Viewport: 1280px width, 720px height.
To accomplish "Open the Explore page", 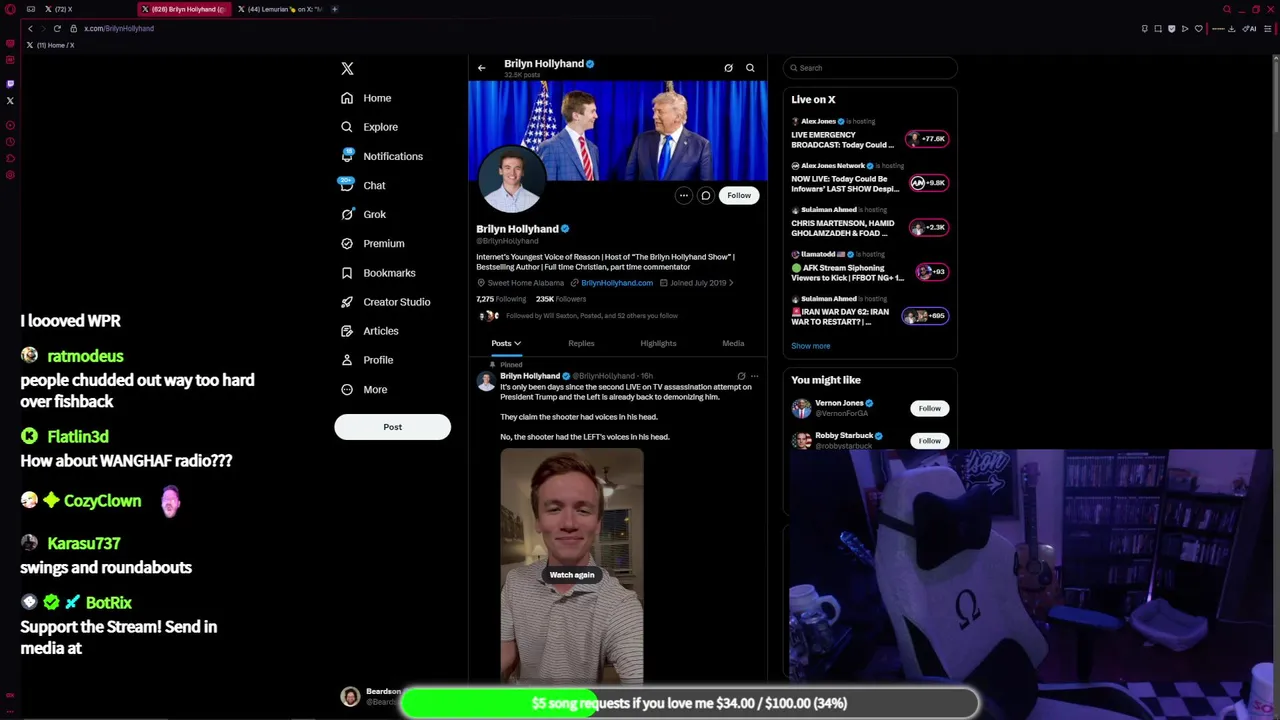I will point(369,127).
